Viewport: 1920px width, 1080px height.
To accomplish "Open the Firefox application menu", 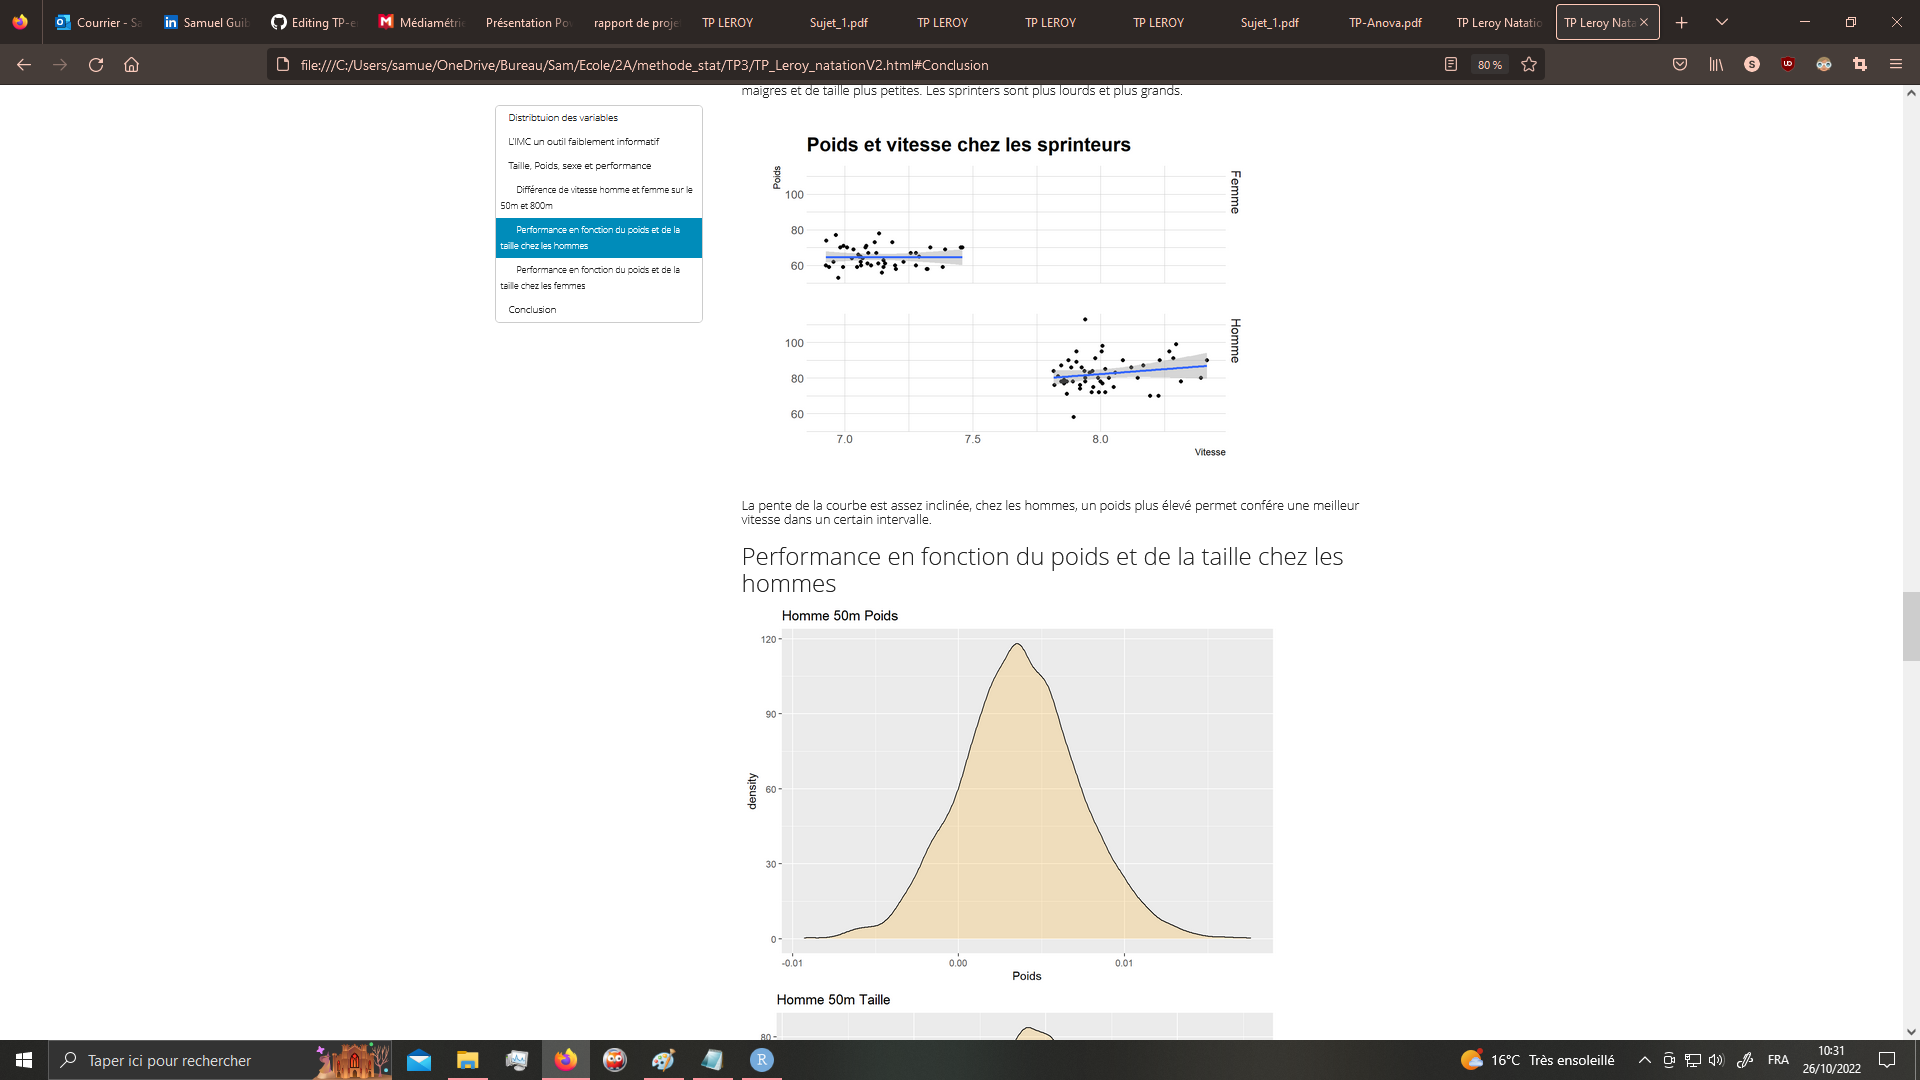I will tap(1896, 65).
